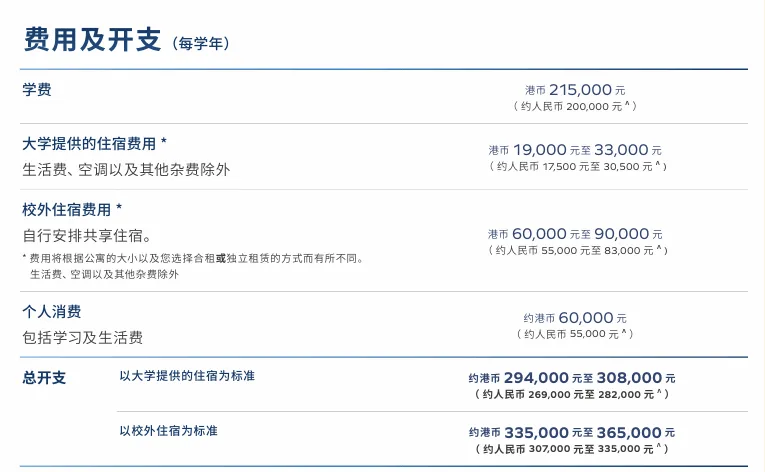This screenshot has height=472, width=765.
Task: Click the 校外住宿费用 row title
Action: [72, 209]
